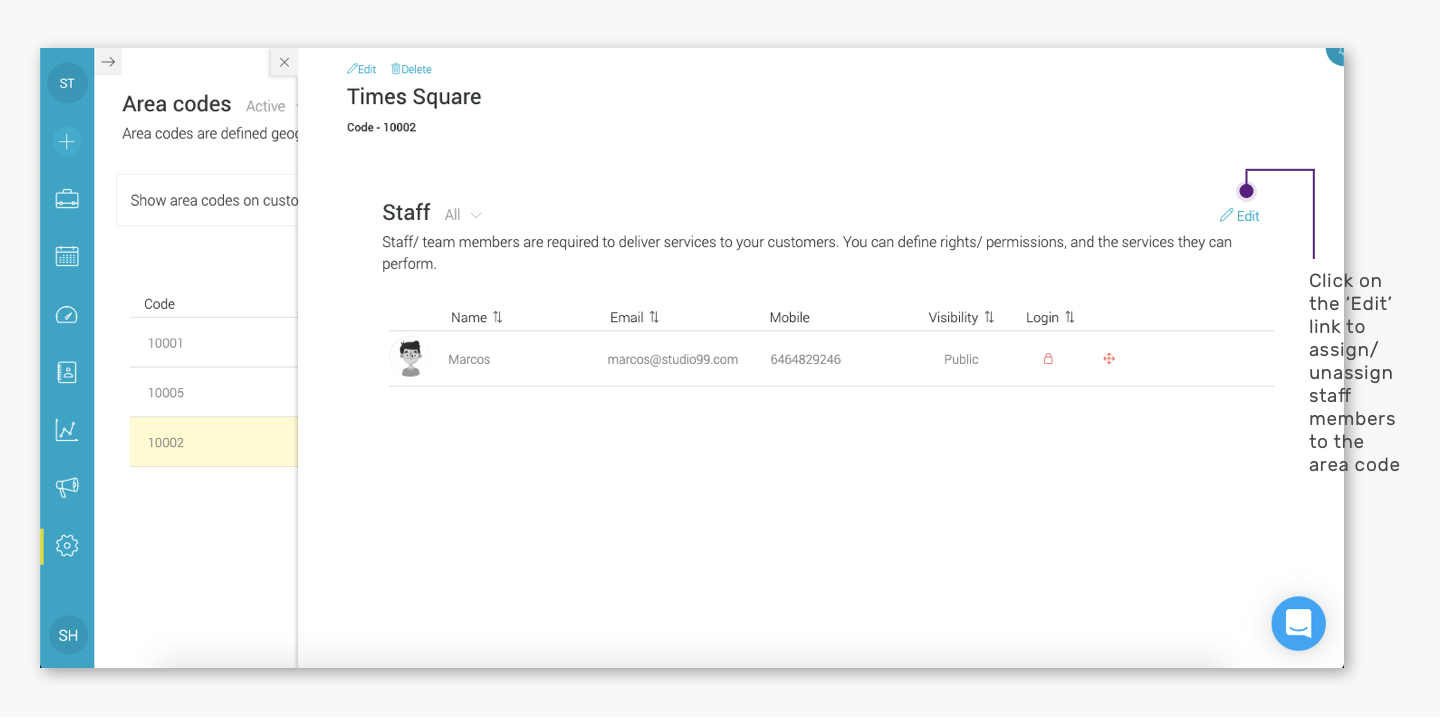This screenshot has width=1440, height=718.
Task: Open the Area codes 'Active' filter dropdown
Action: click(x=272, y=106)
